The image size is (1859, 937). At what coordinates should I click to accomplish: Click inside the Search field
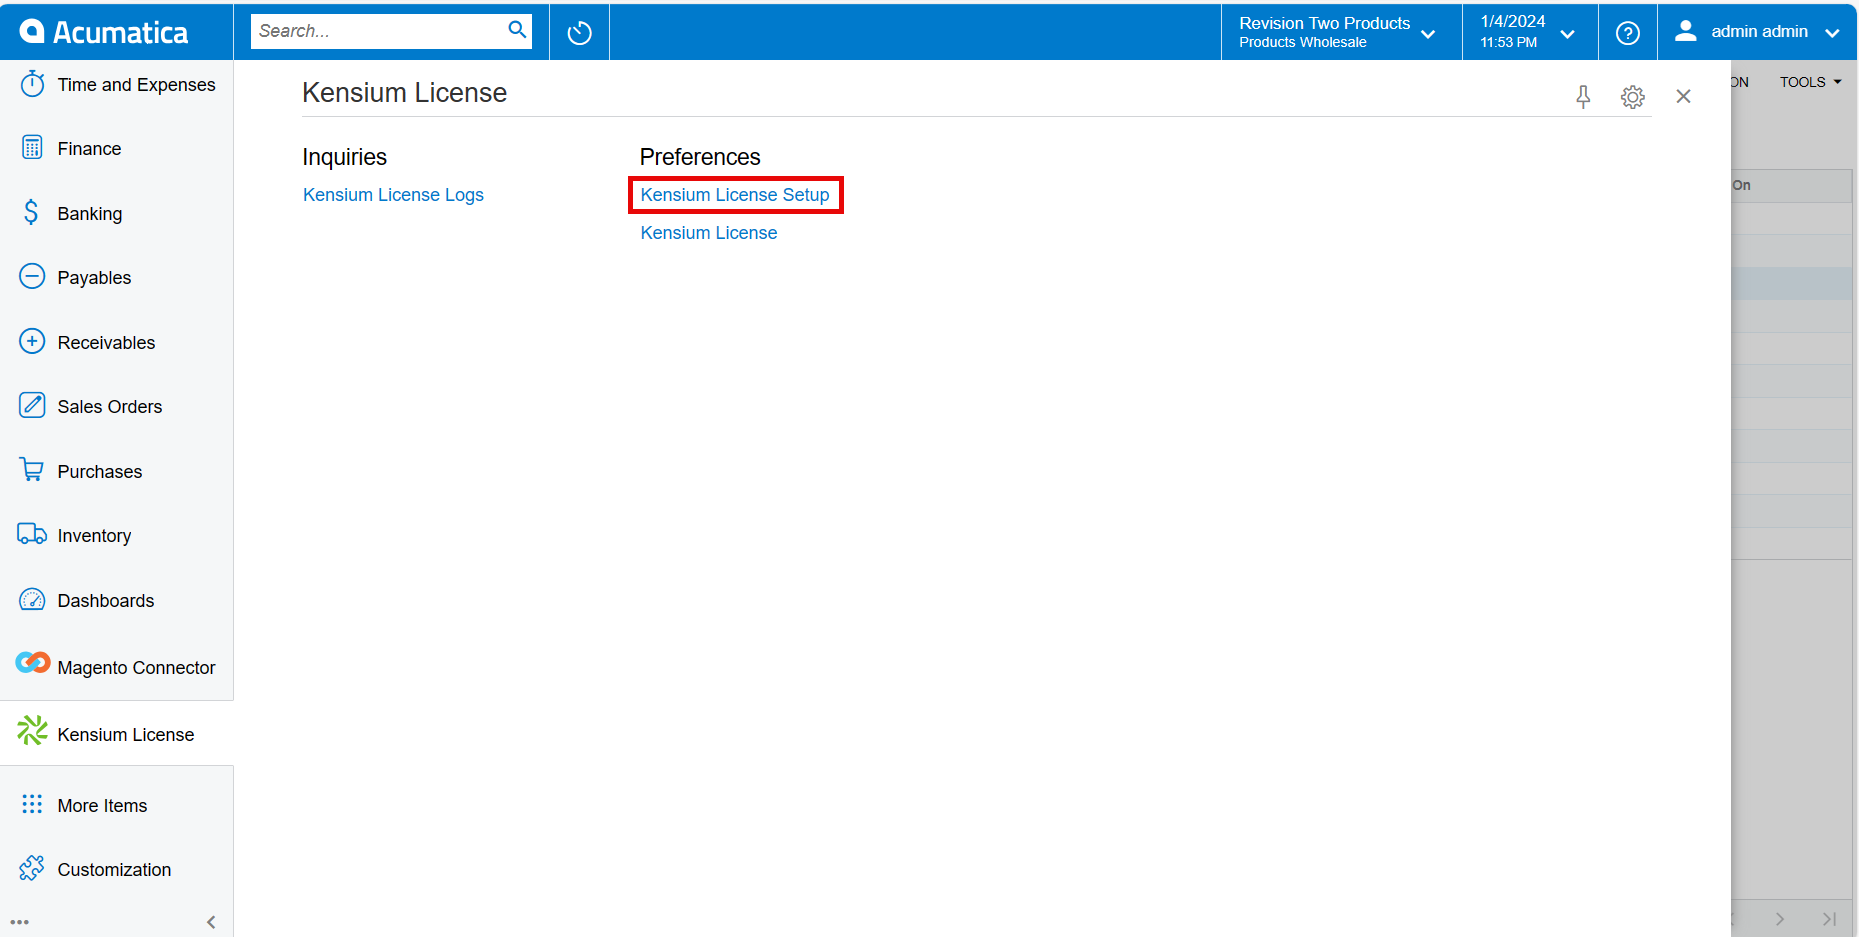[x=380, y=30]
